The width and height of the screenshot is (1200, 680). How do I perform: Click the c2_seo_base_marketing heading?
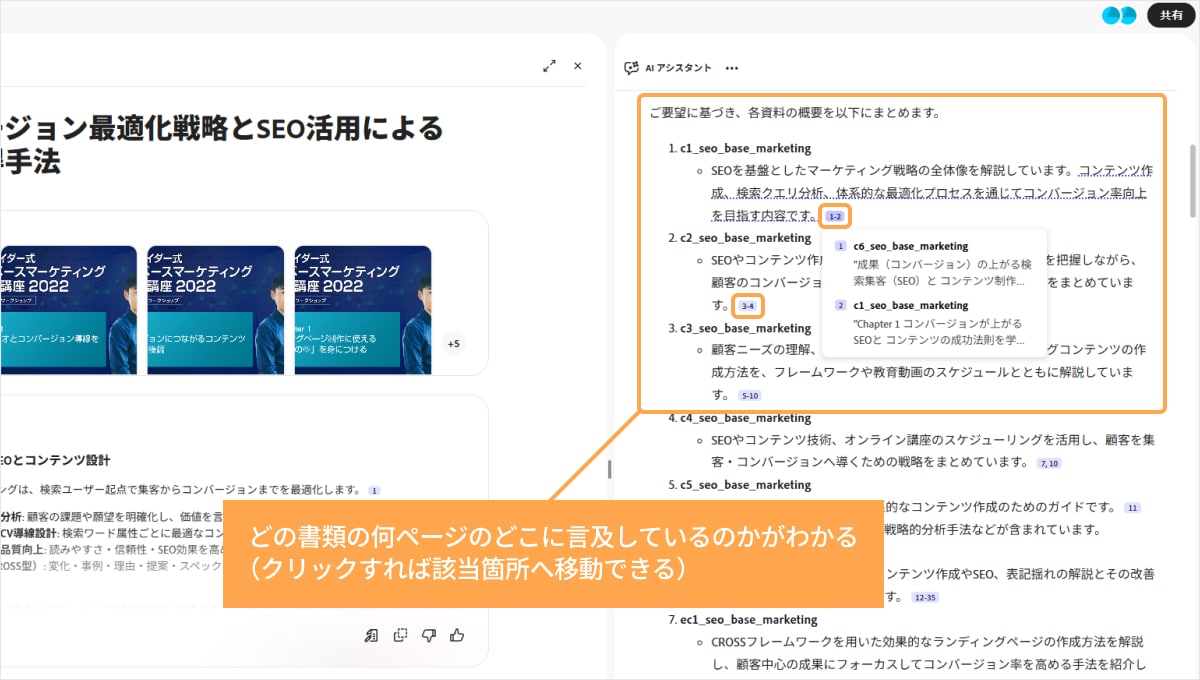745,238
